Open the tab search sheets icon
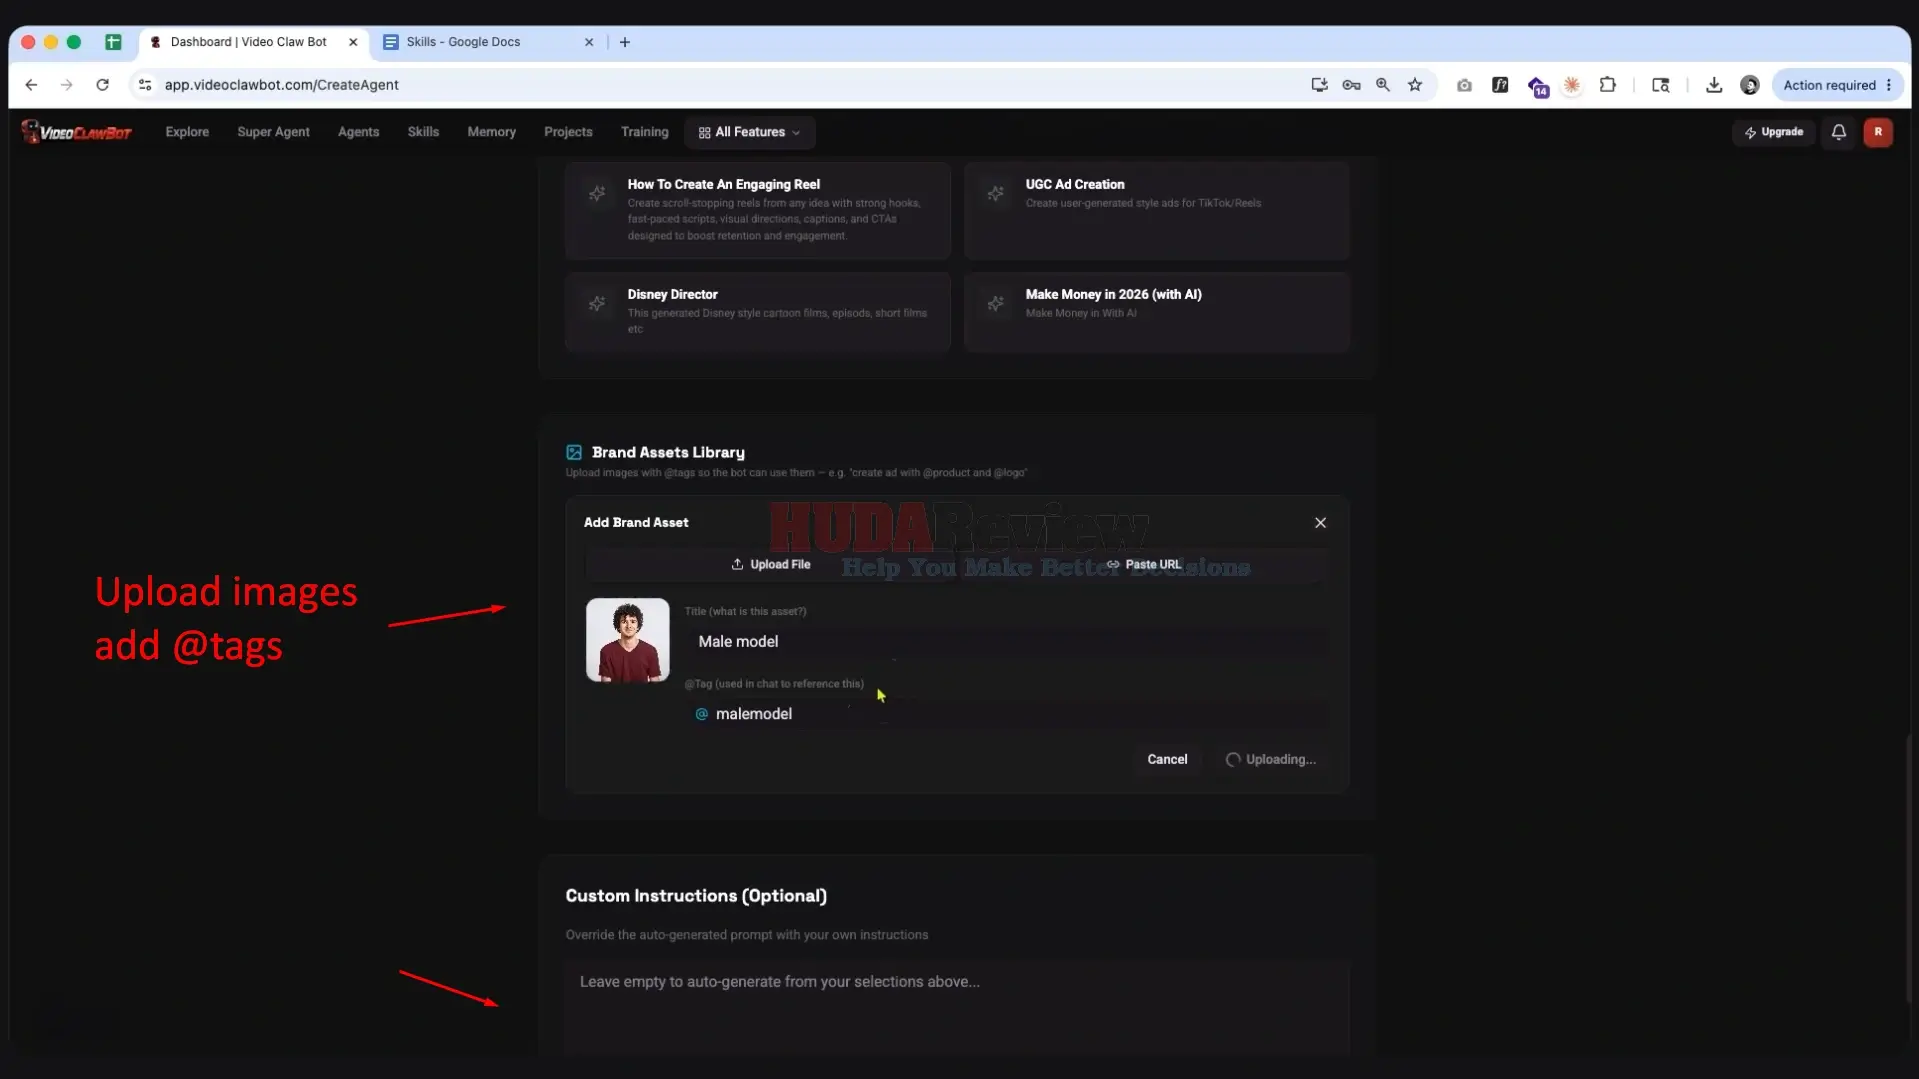This screenshot has height=1079, width=1919. (x=113, y=42)
